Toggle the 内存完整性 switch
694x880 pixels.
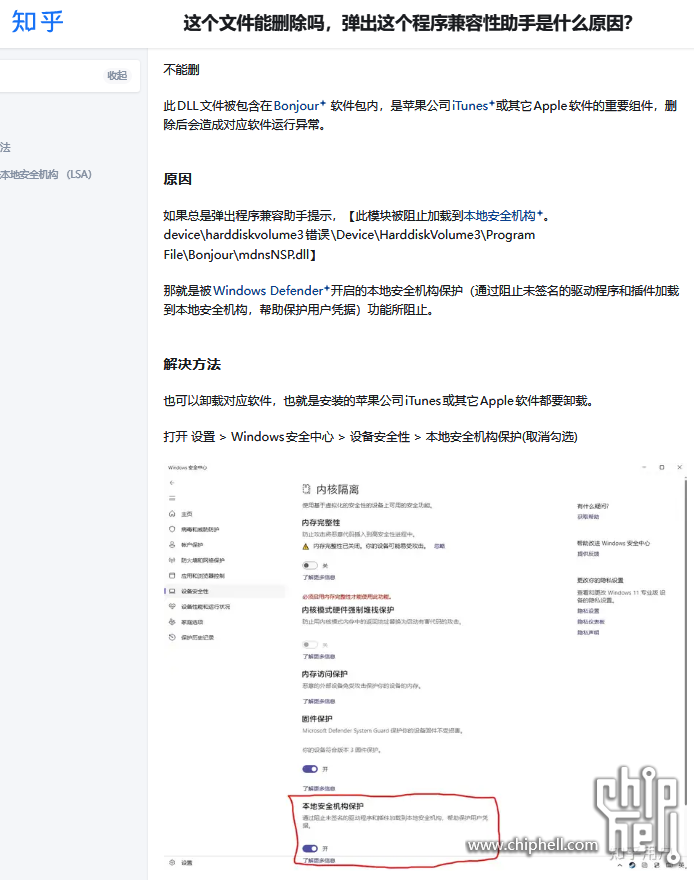coord(309,565)
